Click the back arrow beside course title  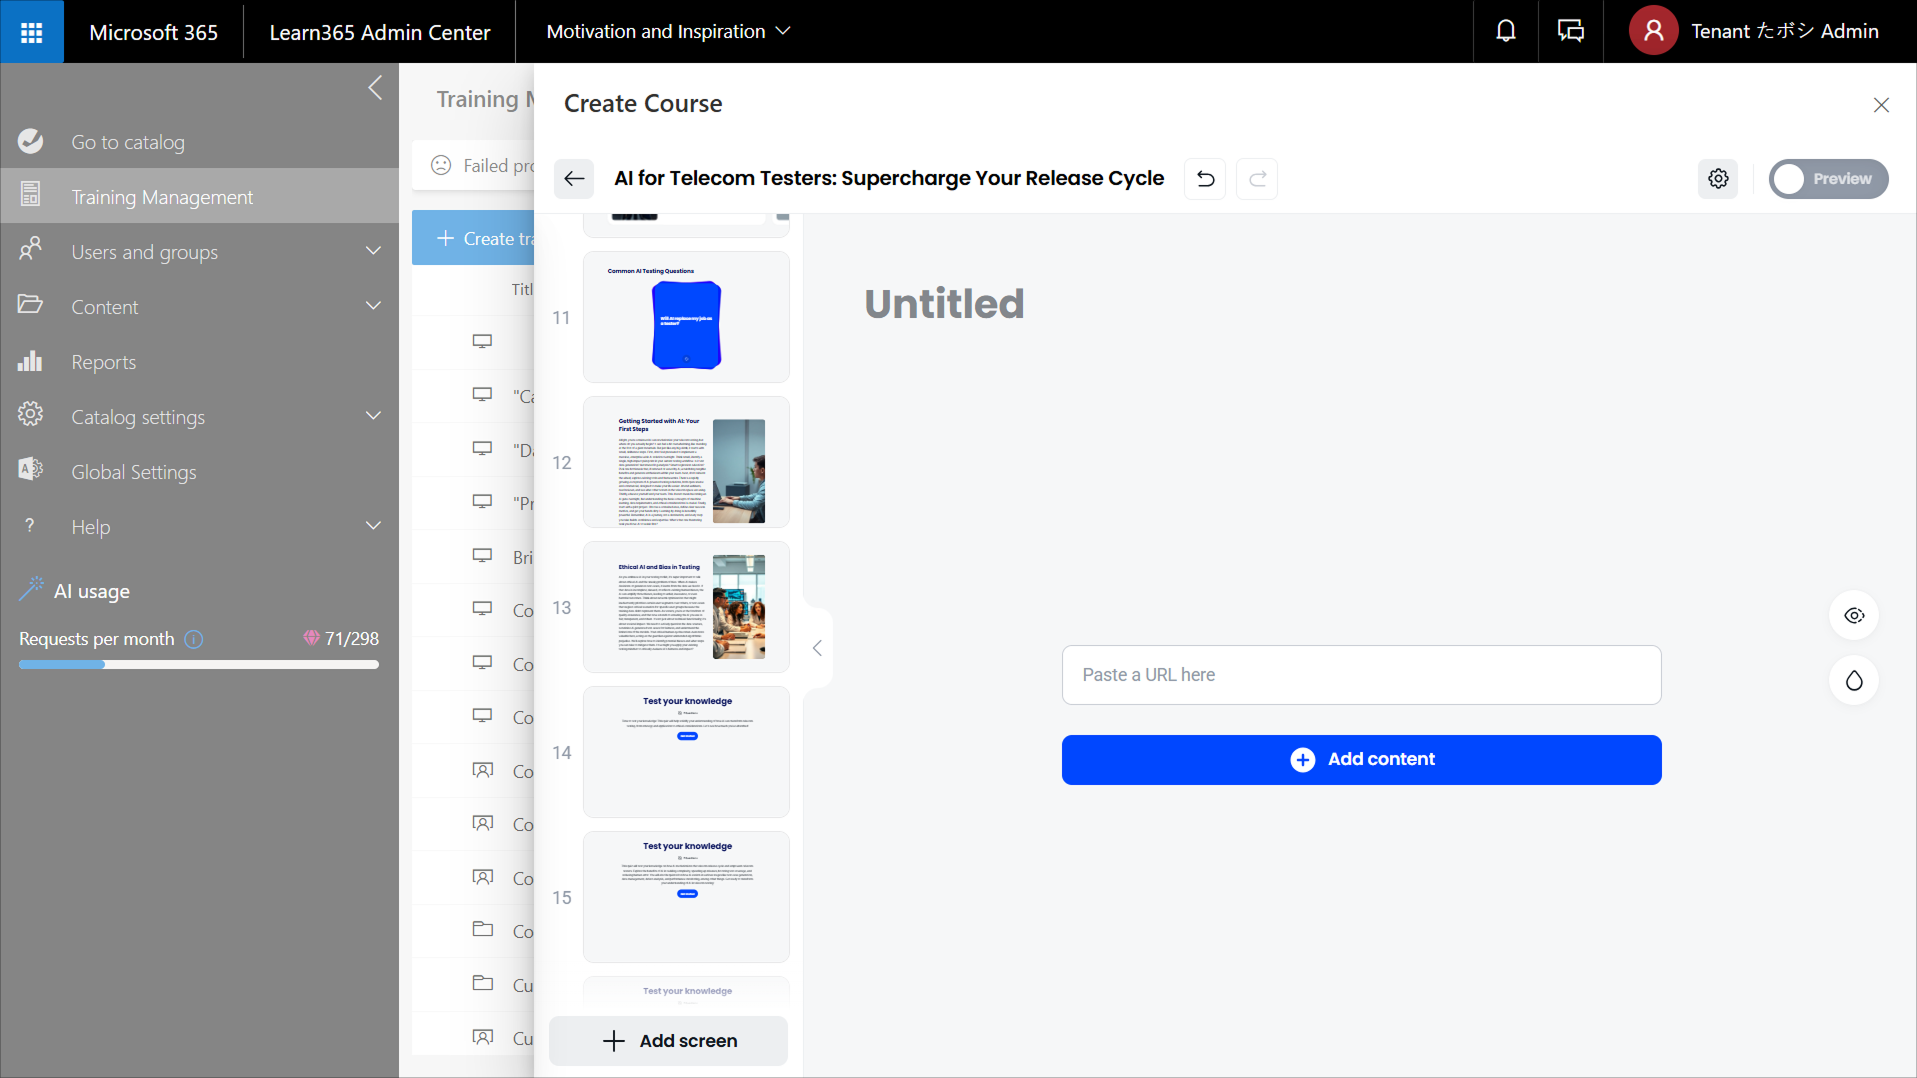[574, 179]
